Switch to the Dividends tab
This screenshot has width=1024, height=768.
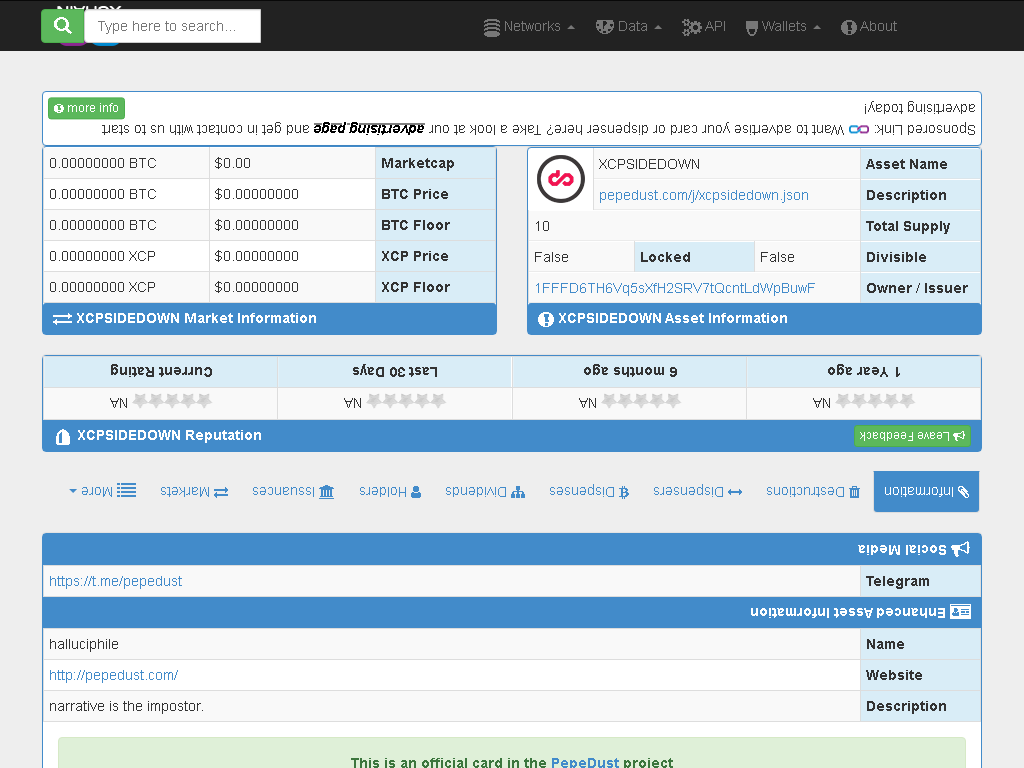(484, 491)
